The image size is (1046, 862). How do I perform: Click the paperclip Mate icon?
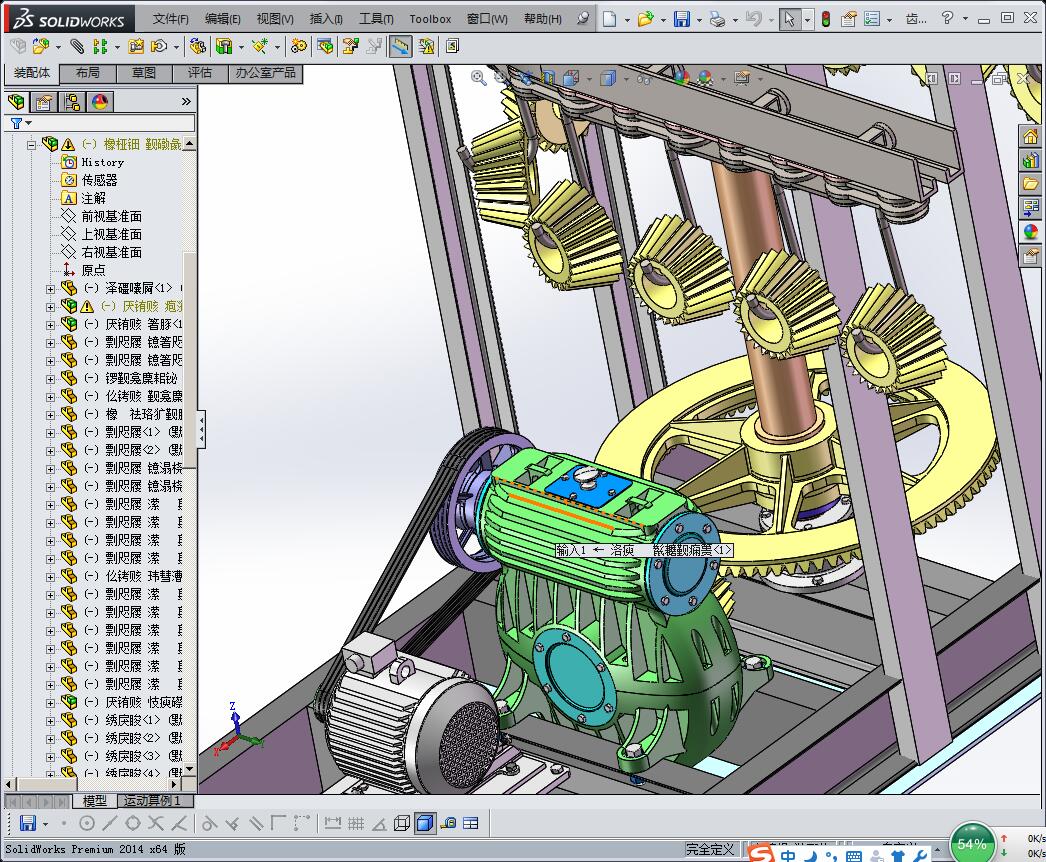[x=76, y=46]
